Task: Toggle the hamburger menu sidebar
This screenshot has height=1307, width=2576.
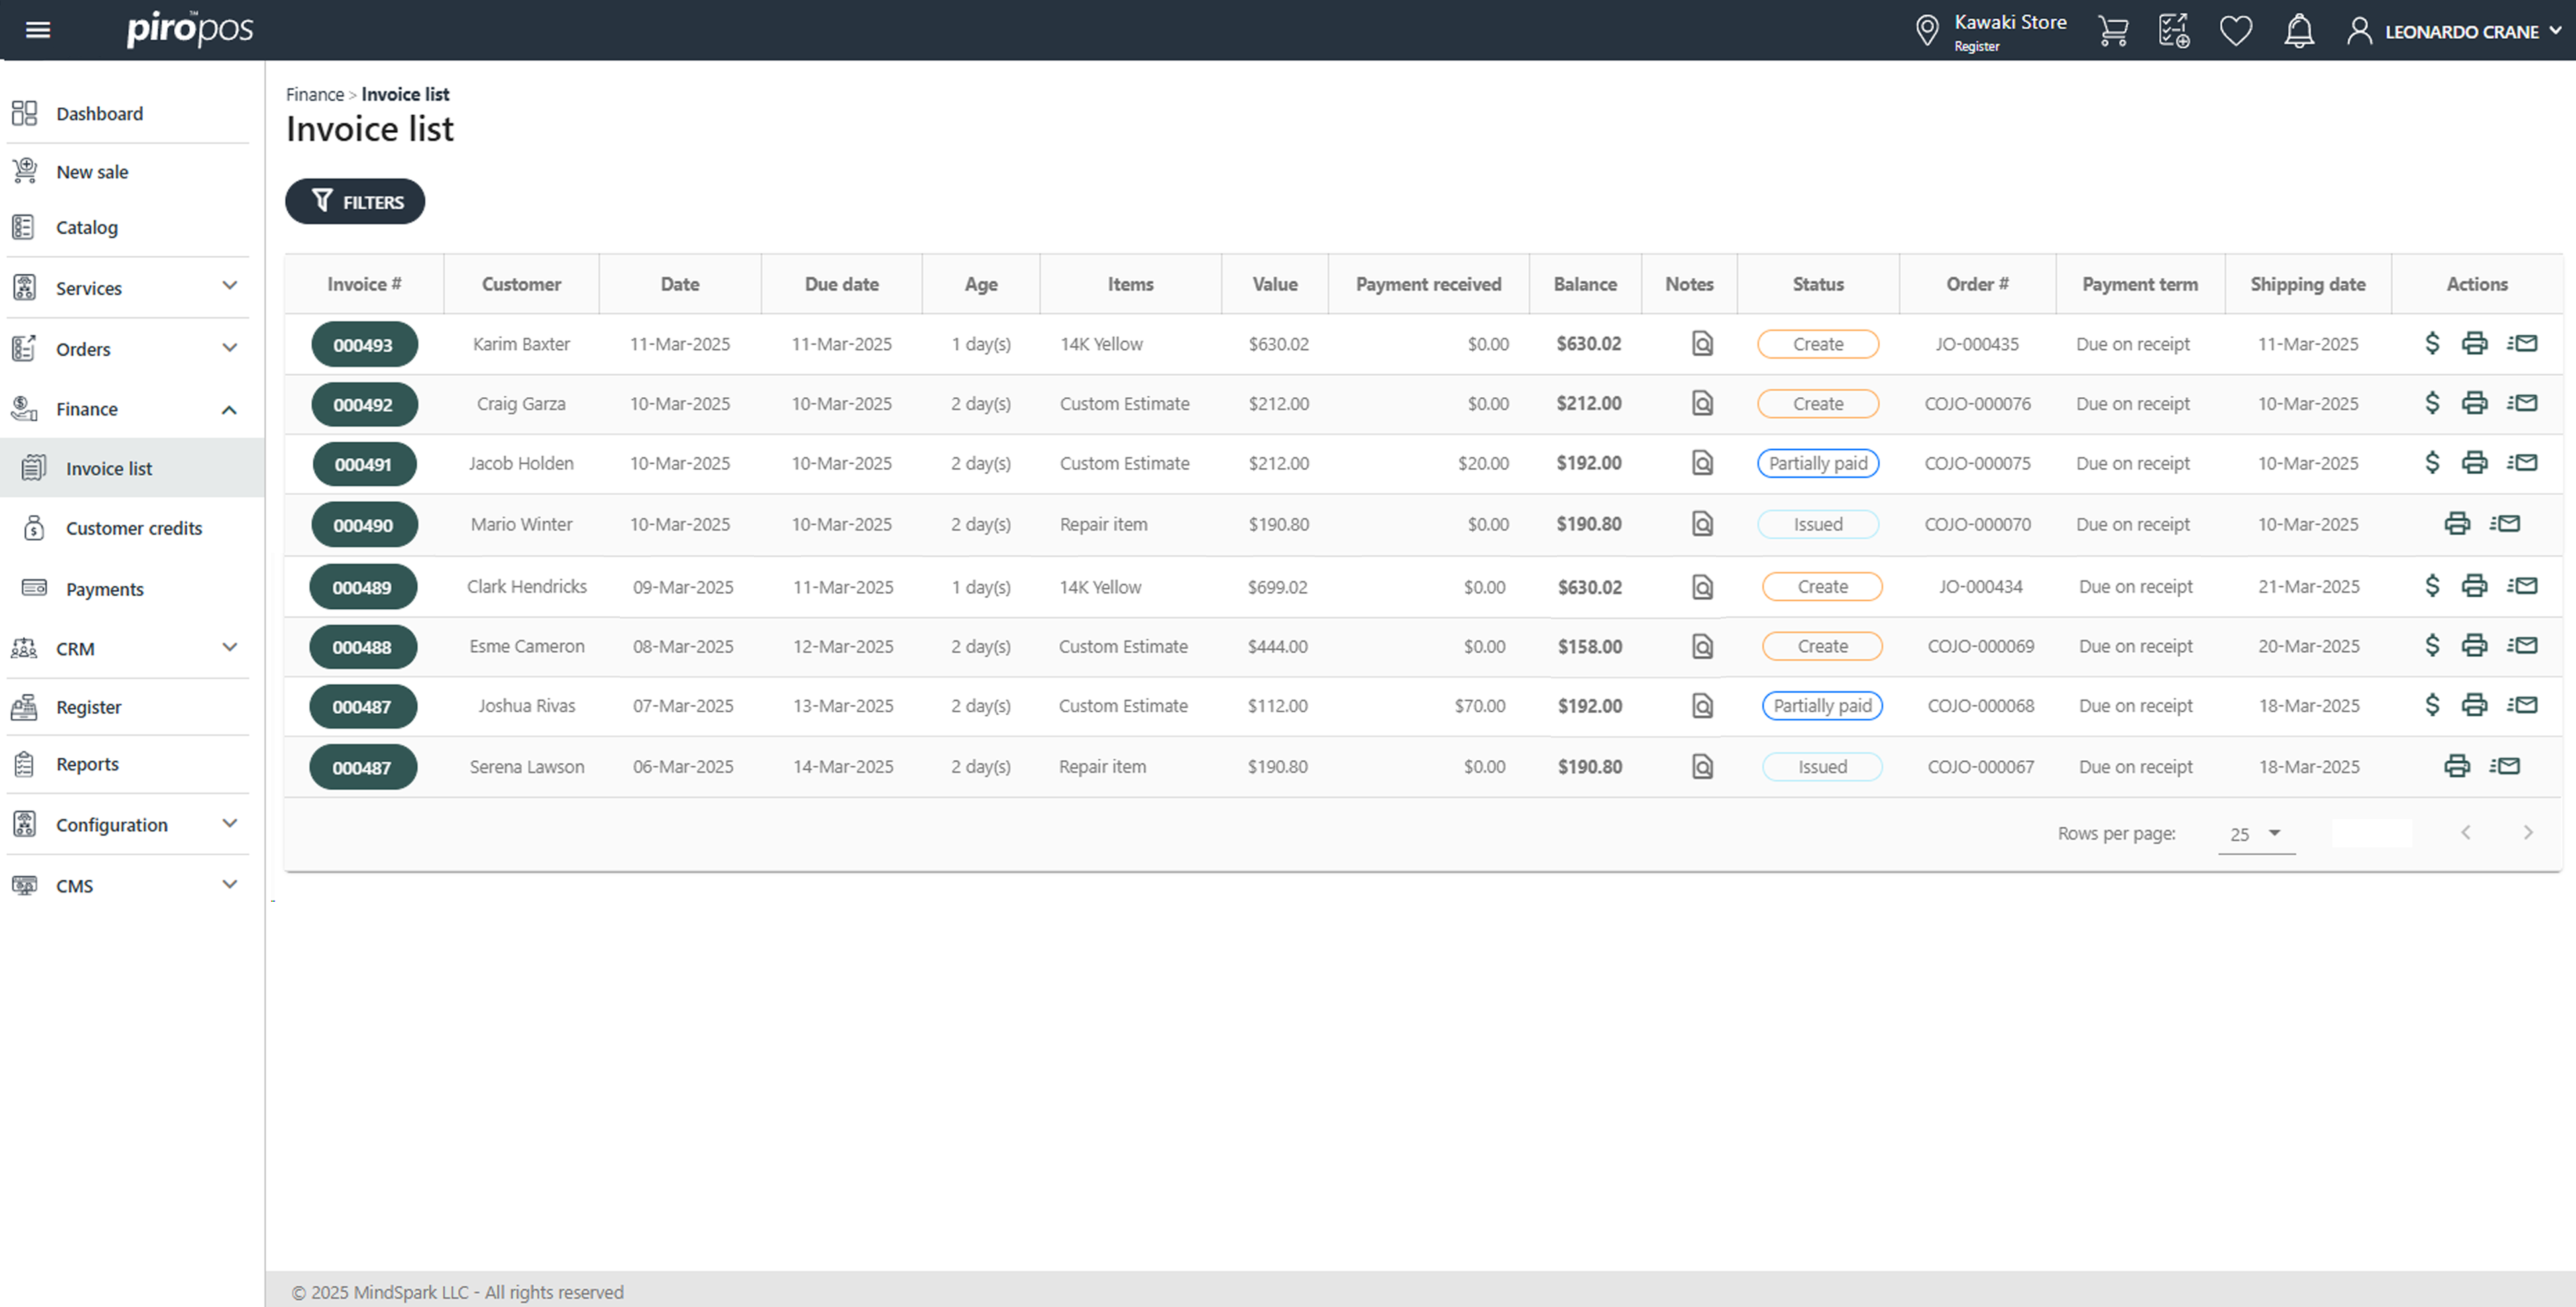Action: (x=38, y=30)
